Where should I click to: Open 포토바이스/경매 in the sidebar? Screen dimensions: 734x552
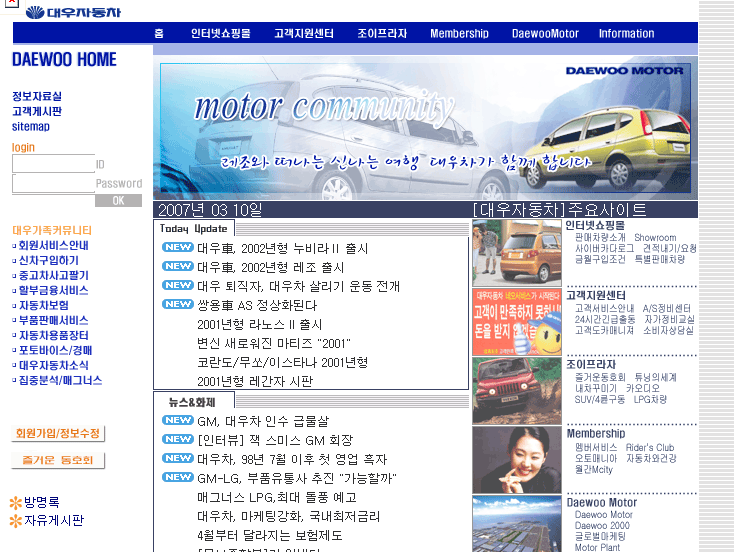tap(55, 350)
